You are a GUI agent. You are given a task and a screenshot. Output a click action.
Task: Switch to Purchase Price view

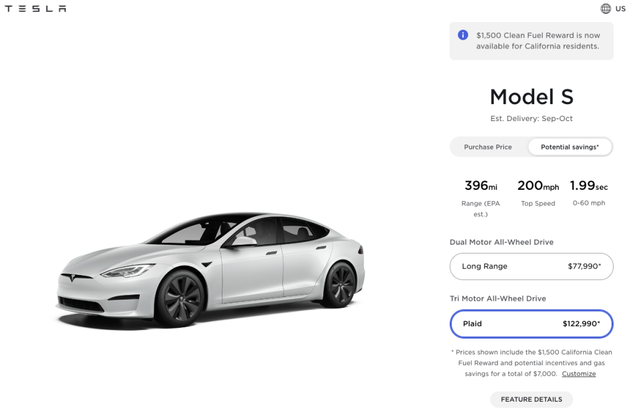click(488, 147)
